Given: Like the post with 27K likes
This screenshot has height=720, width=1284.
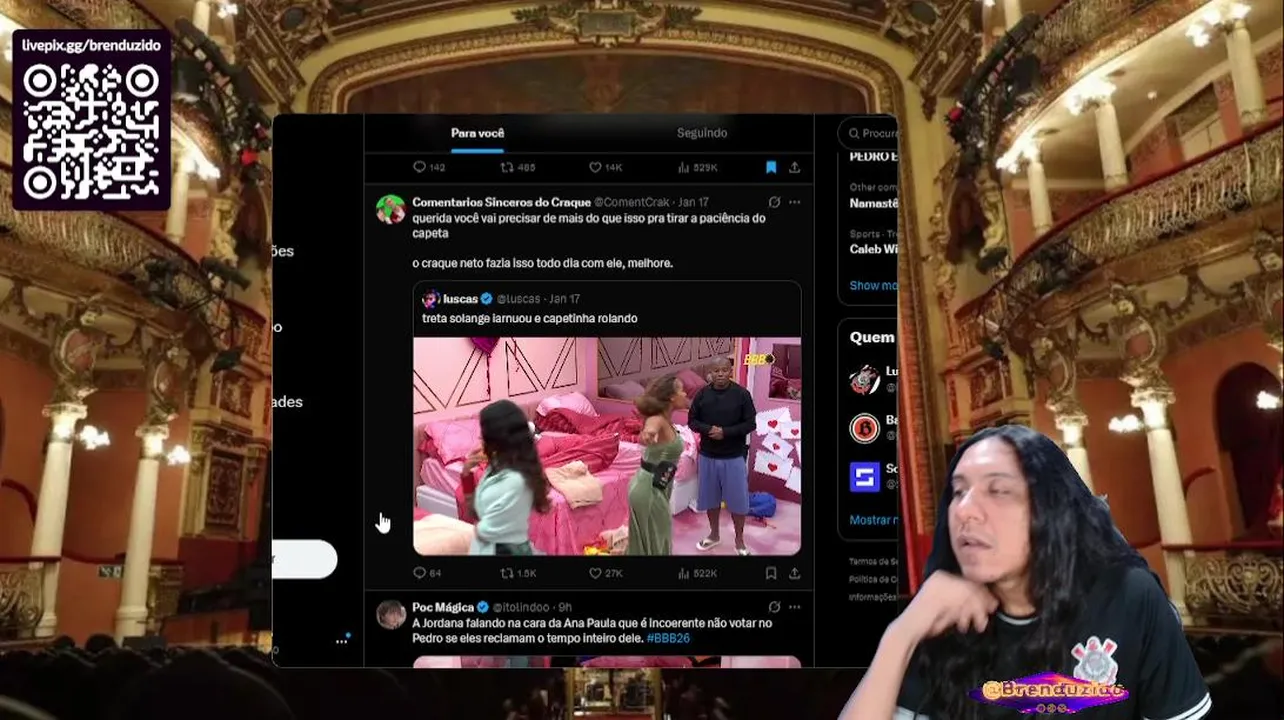Looking at the screenshot, I should [x=605, y=573].
